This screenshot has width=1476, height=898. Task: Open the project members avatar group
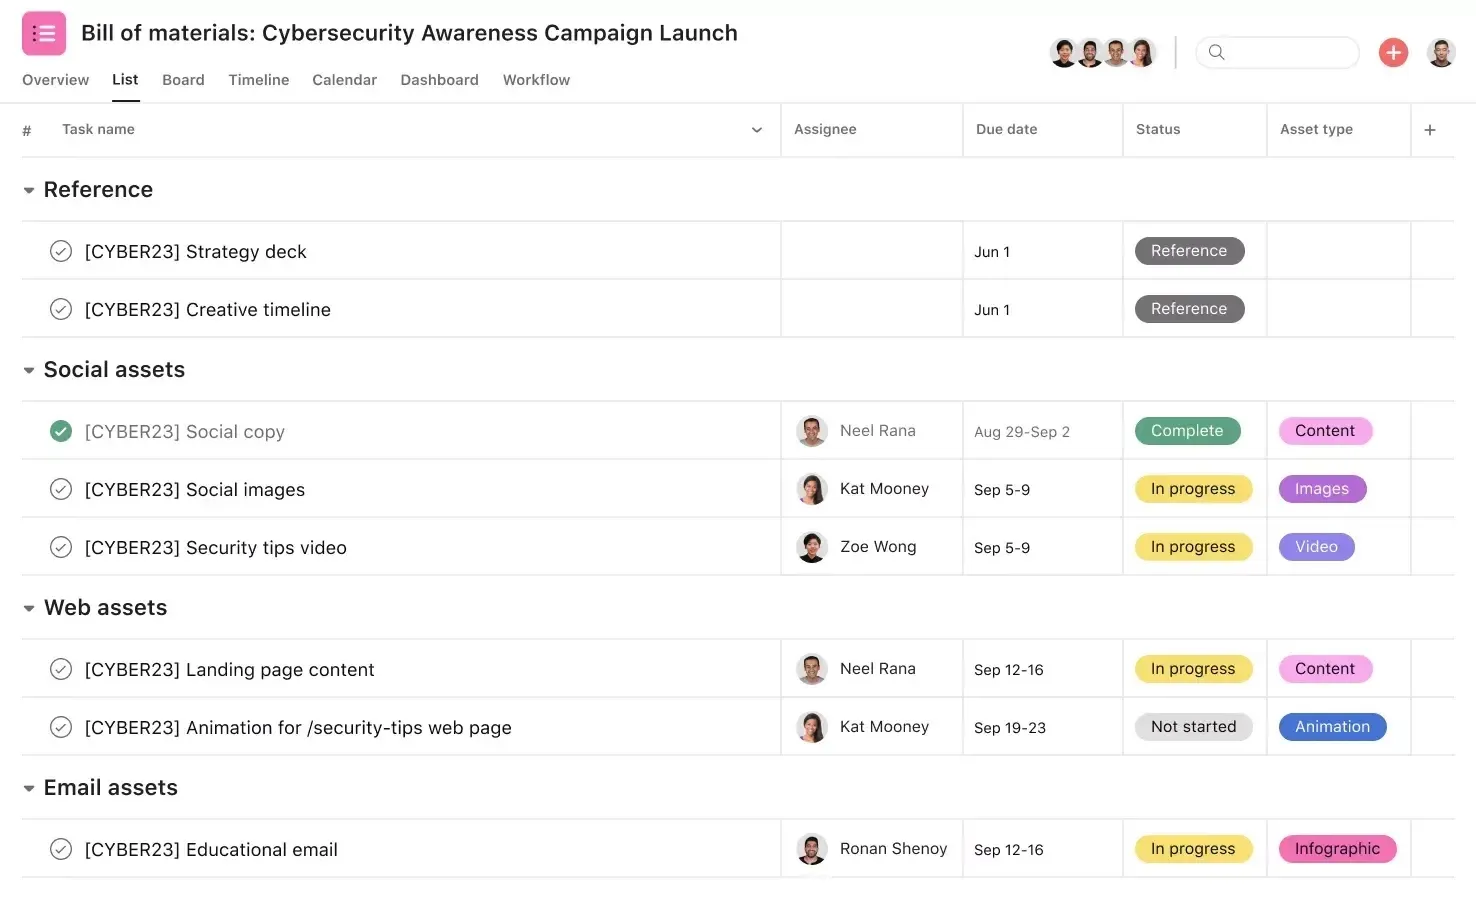(1103, 52)
